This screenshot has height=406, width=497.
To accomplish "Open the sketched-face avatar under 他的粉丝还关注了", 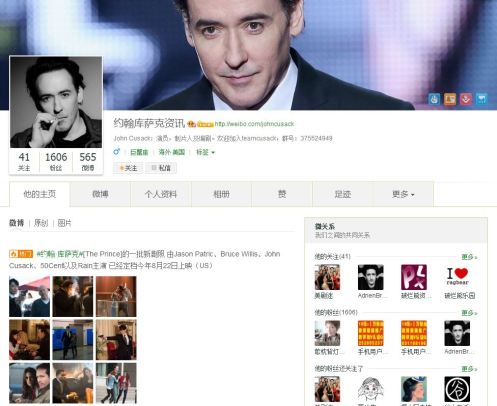I will click(371, 389).
